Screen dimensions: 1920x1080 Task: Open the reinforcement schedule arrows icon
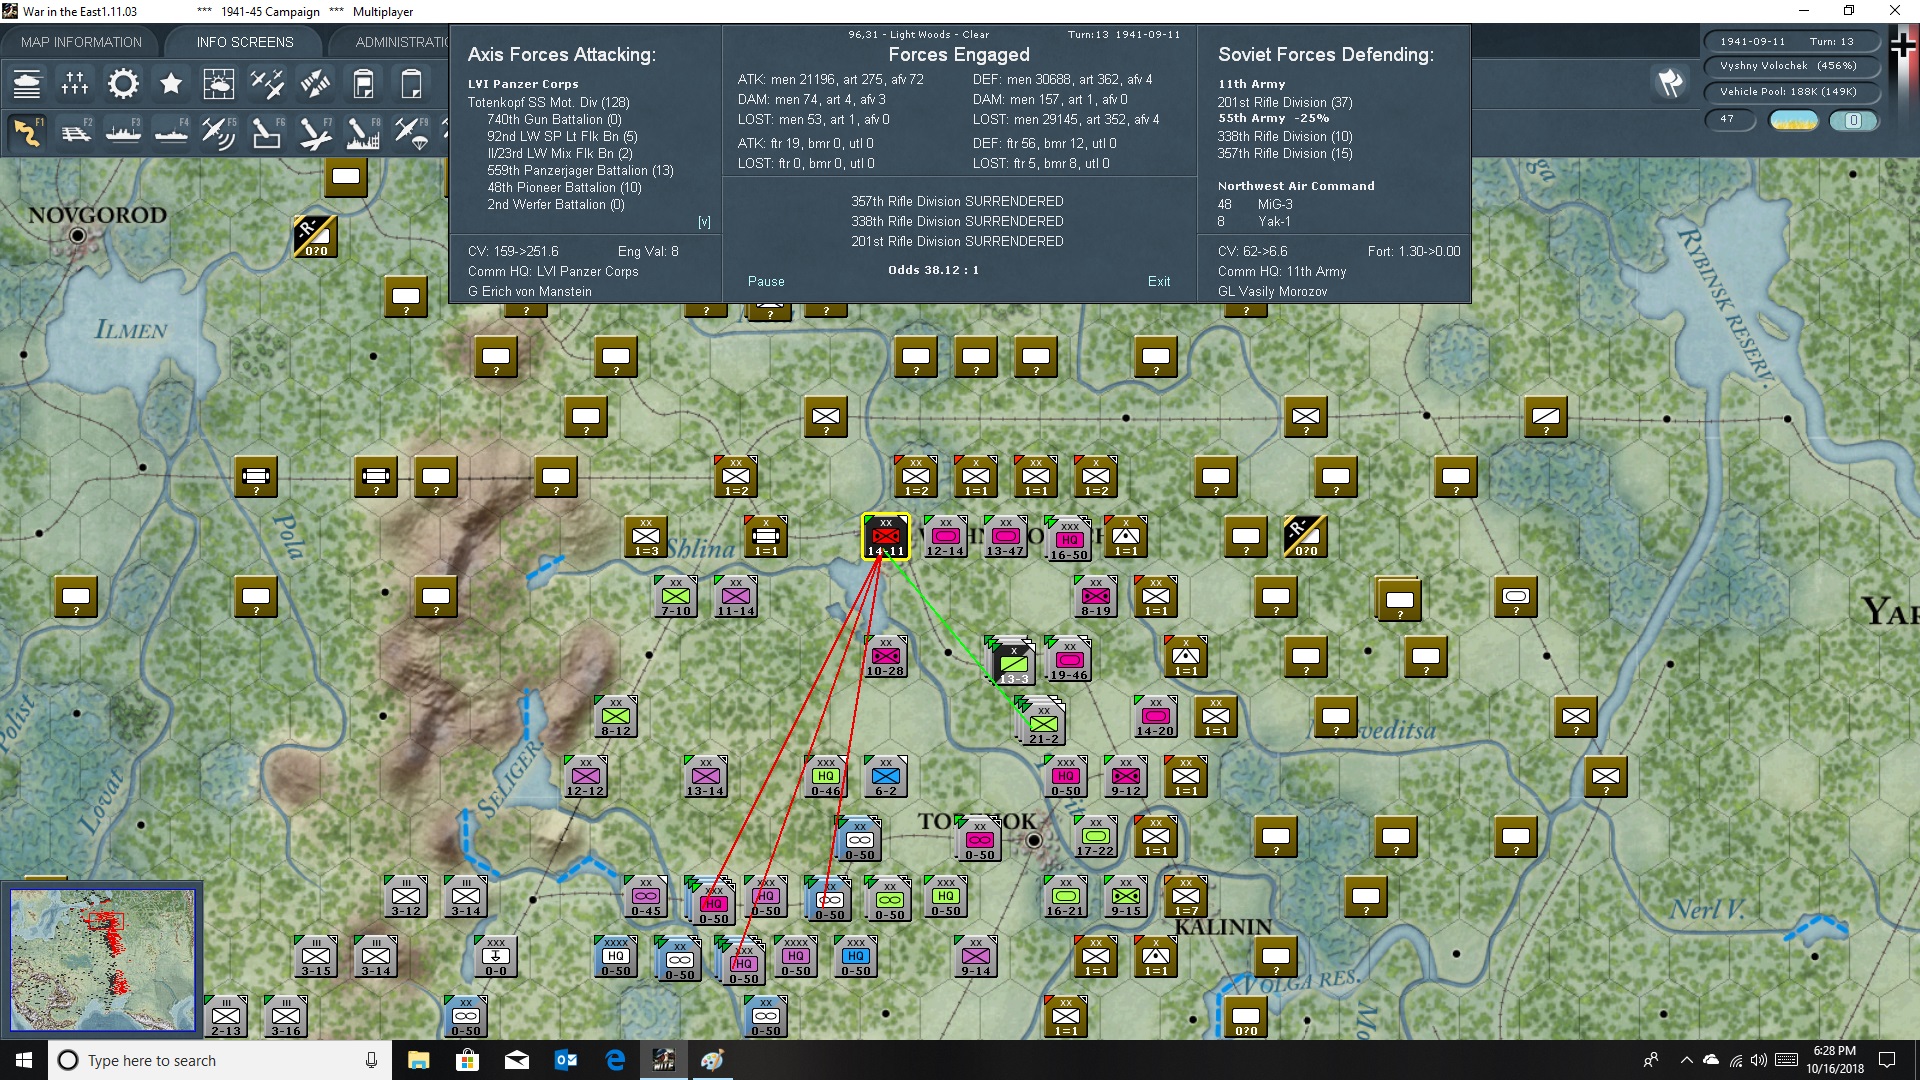coord(315,84)
